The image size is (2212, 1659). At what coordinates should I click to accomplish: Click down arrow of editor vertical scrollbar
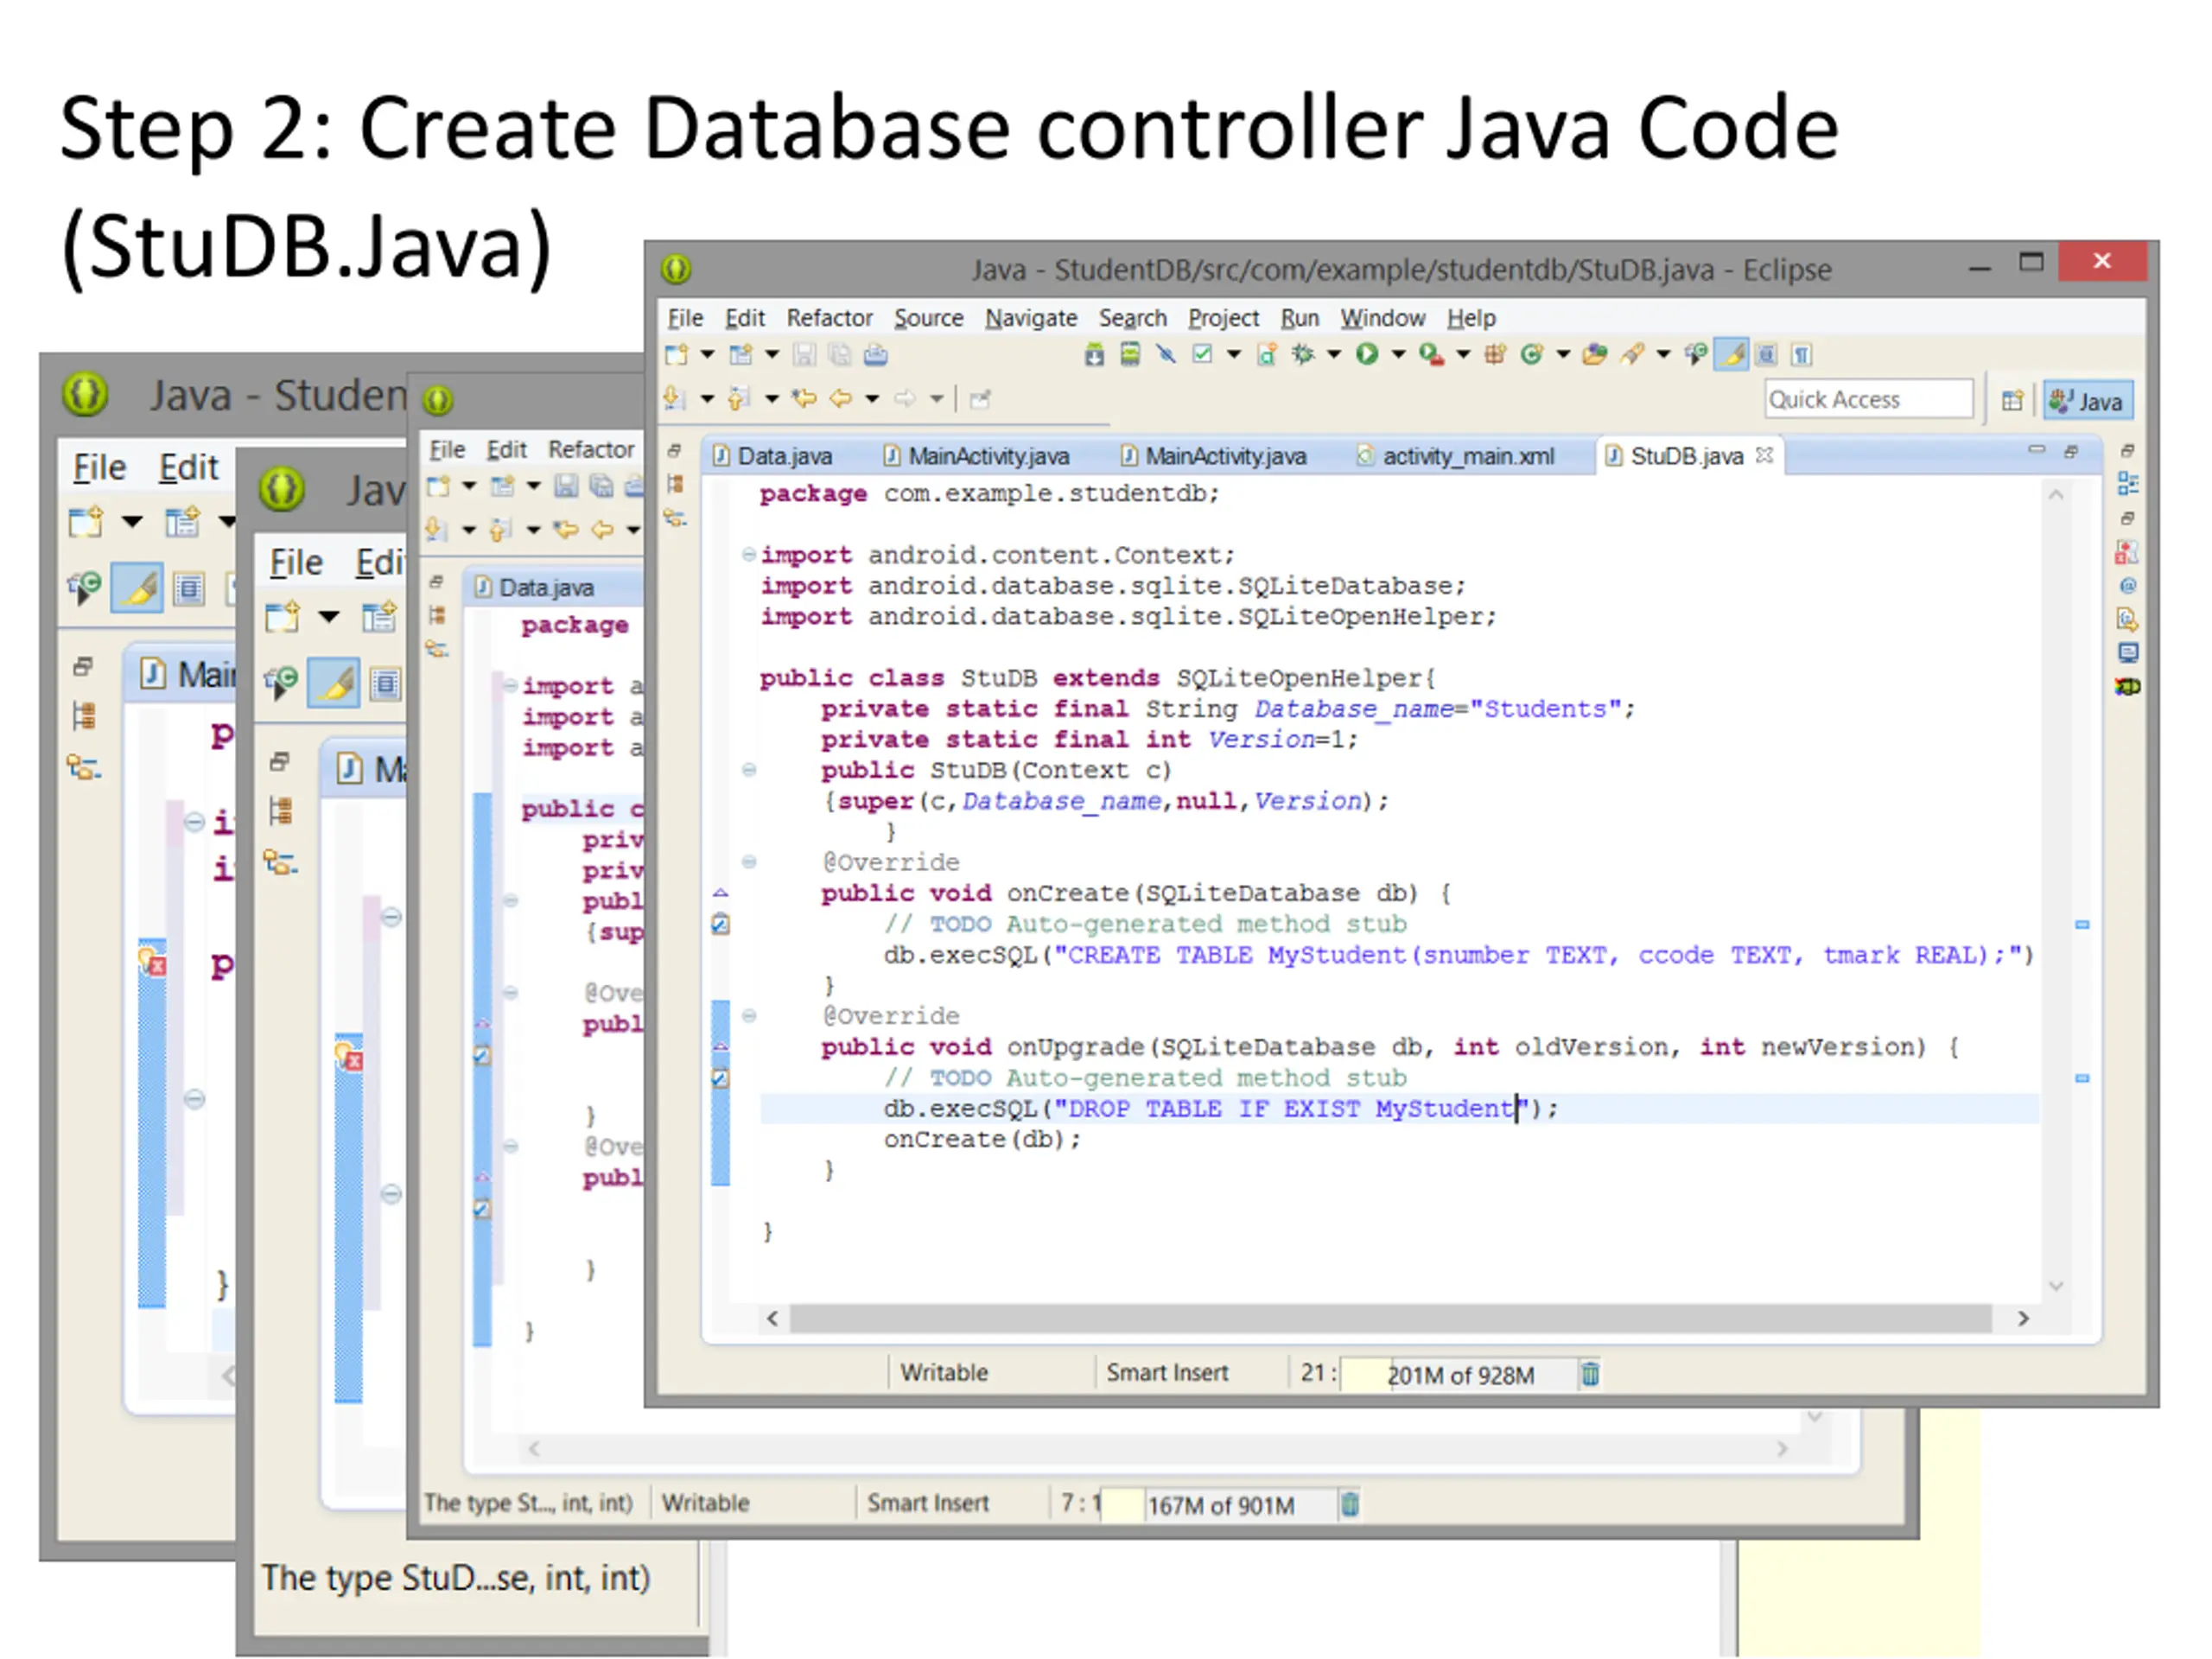[2056, 1286]
